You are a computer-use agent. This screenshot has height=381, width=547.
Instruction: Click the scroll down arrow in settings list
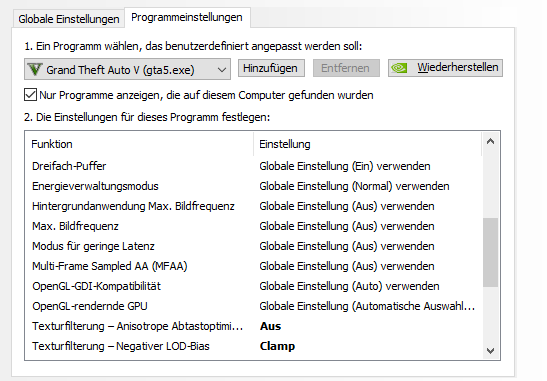point(490,351)
